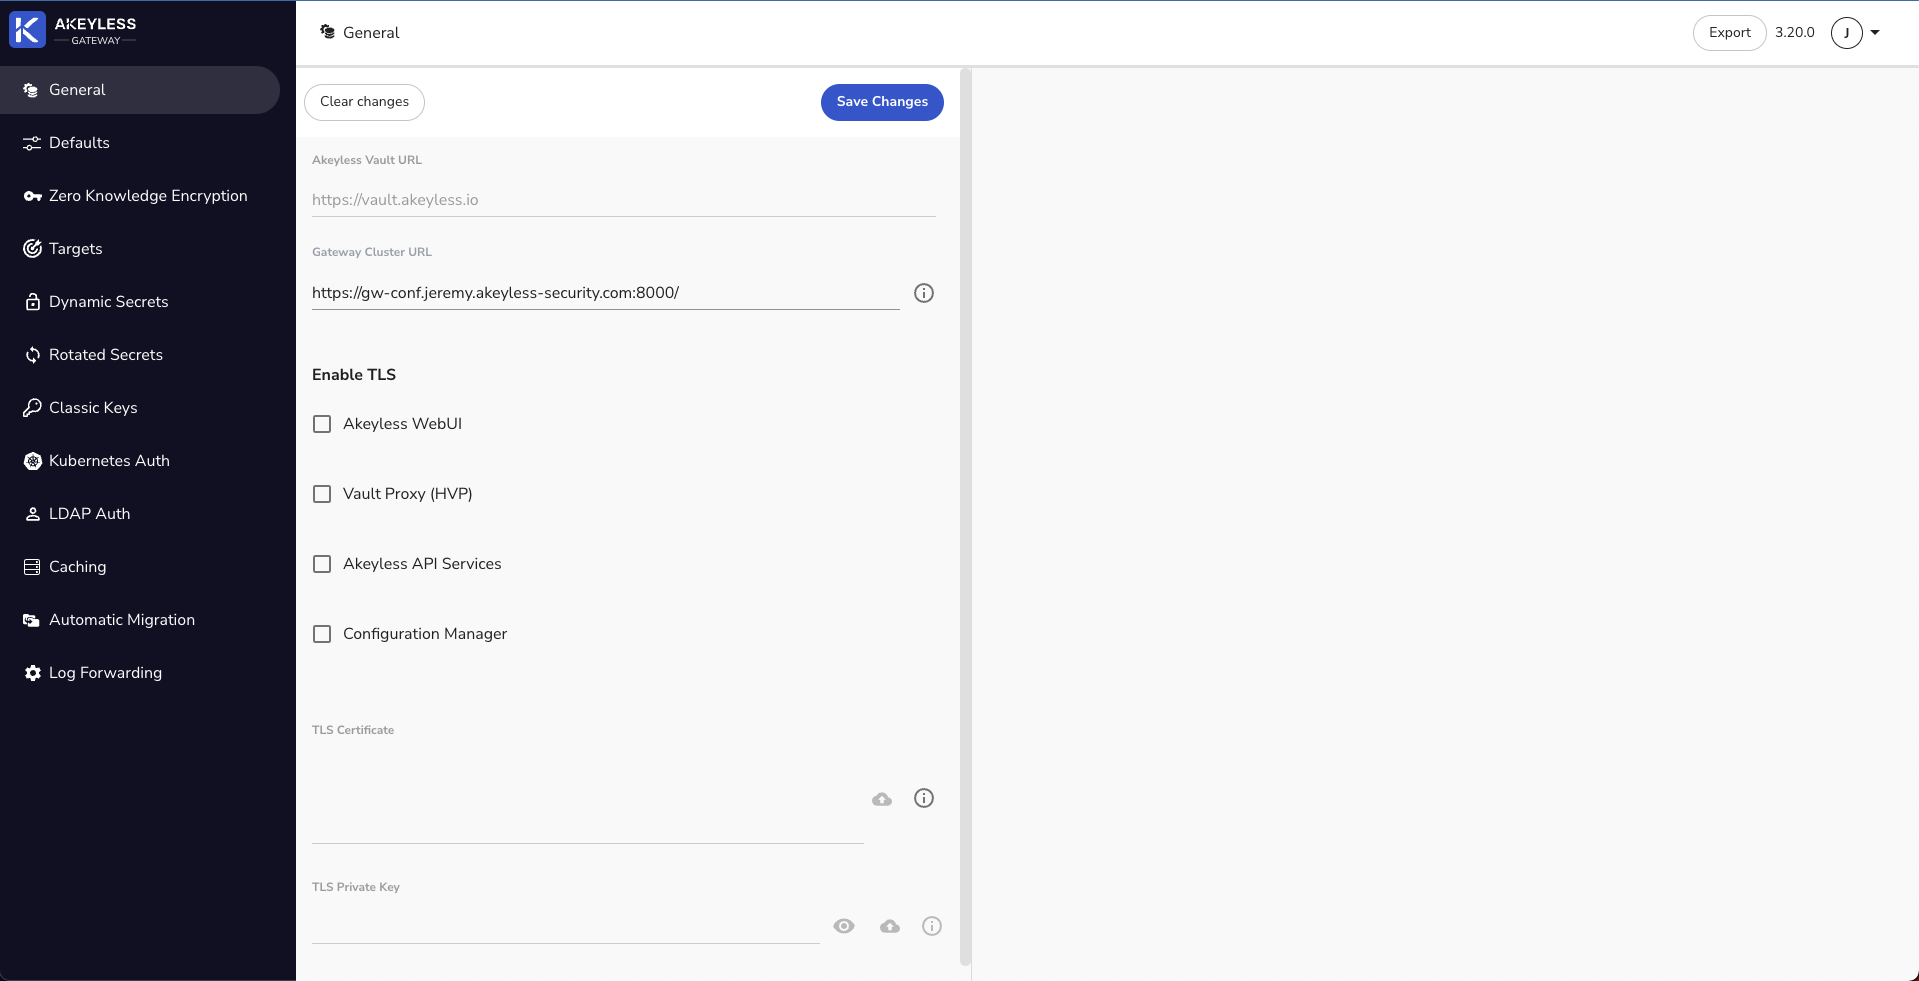The image size is (1919, 981).
Task: Click the Rotated Secrets refresh icon
Action: pos(32,355)
